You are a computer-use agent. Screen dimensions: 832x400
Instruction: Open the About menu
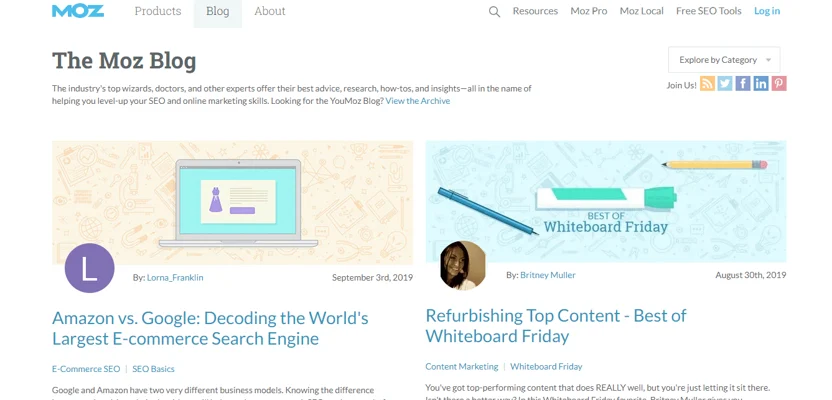click(x=270, y=11)
